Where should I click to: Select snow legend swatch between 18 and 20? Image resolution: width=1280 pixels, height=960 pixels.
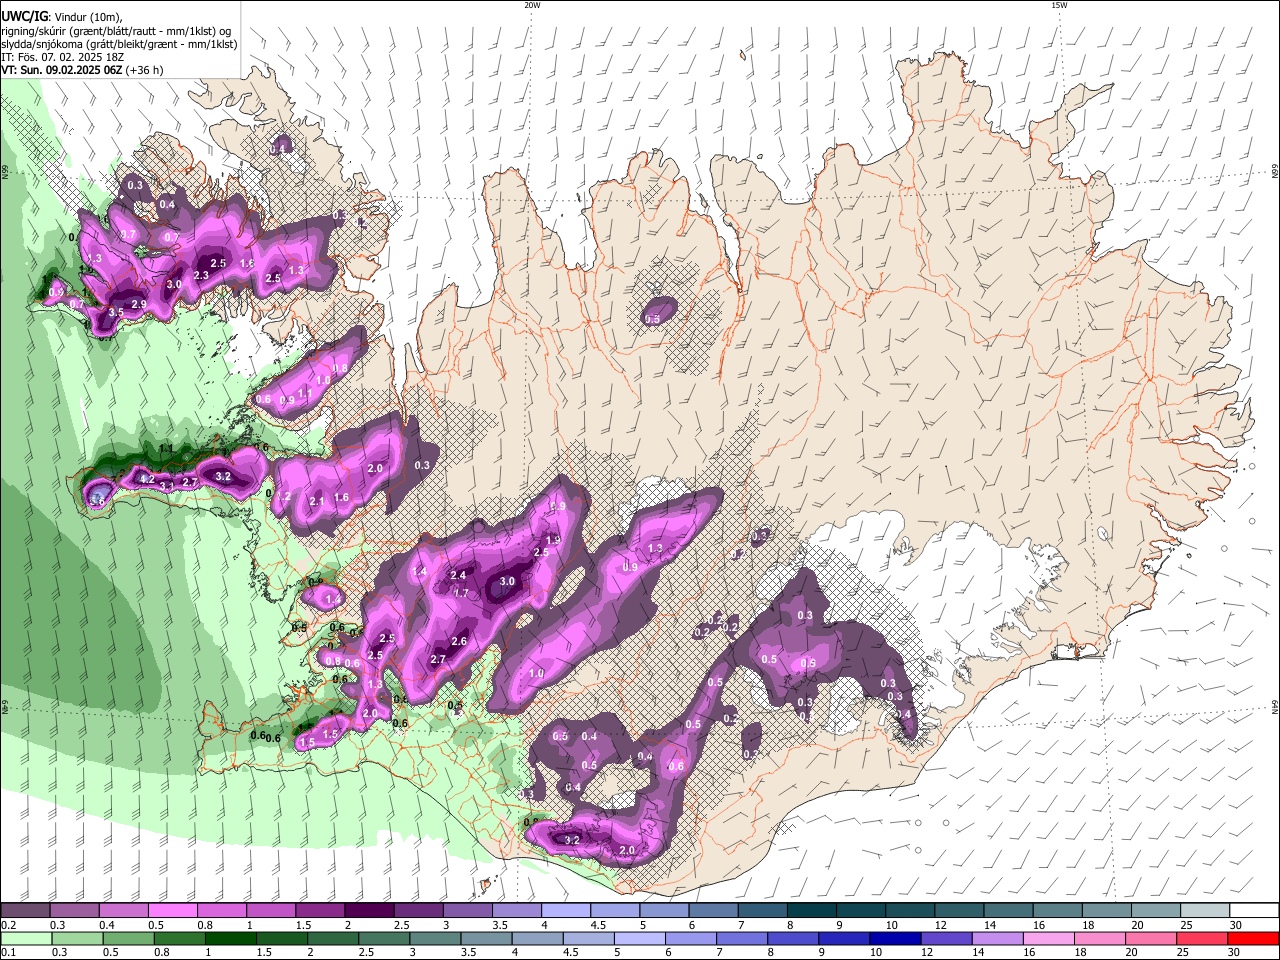[1107, 910]
